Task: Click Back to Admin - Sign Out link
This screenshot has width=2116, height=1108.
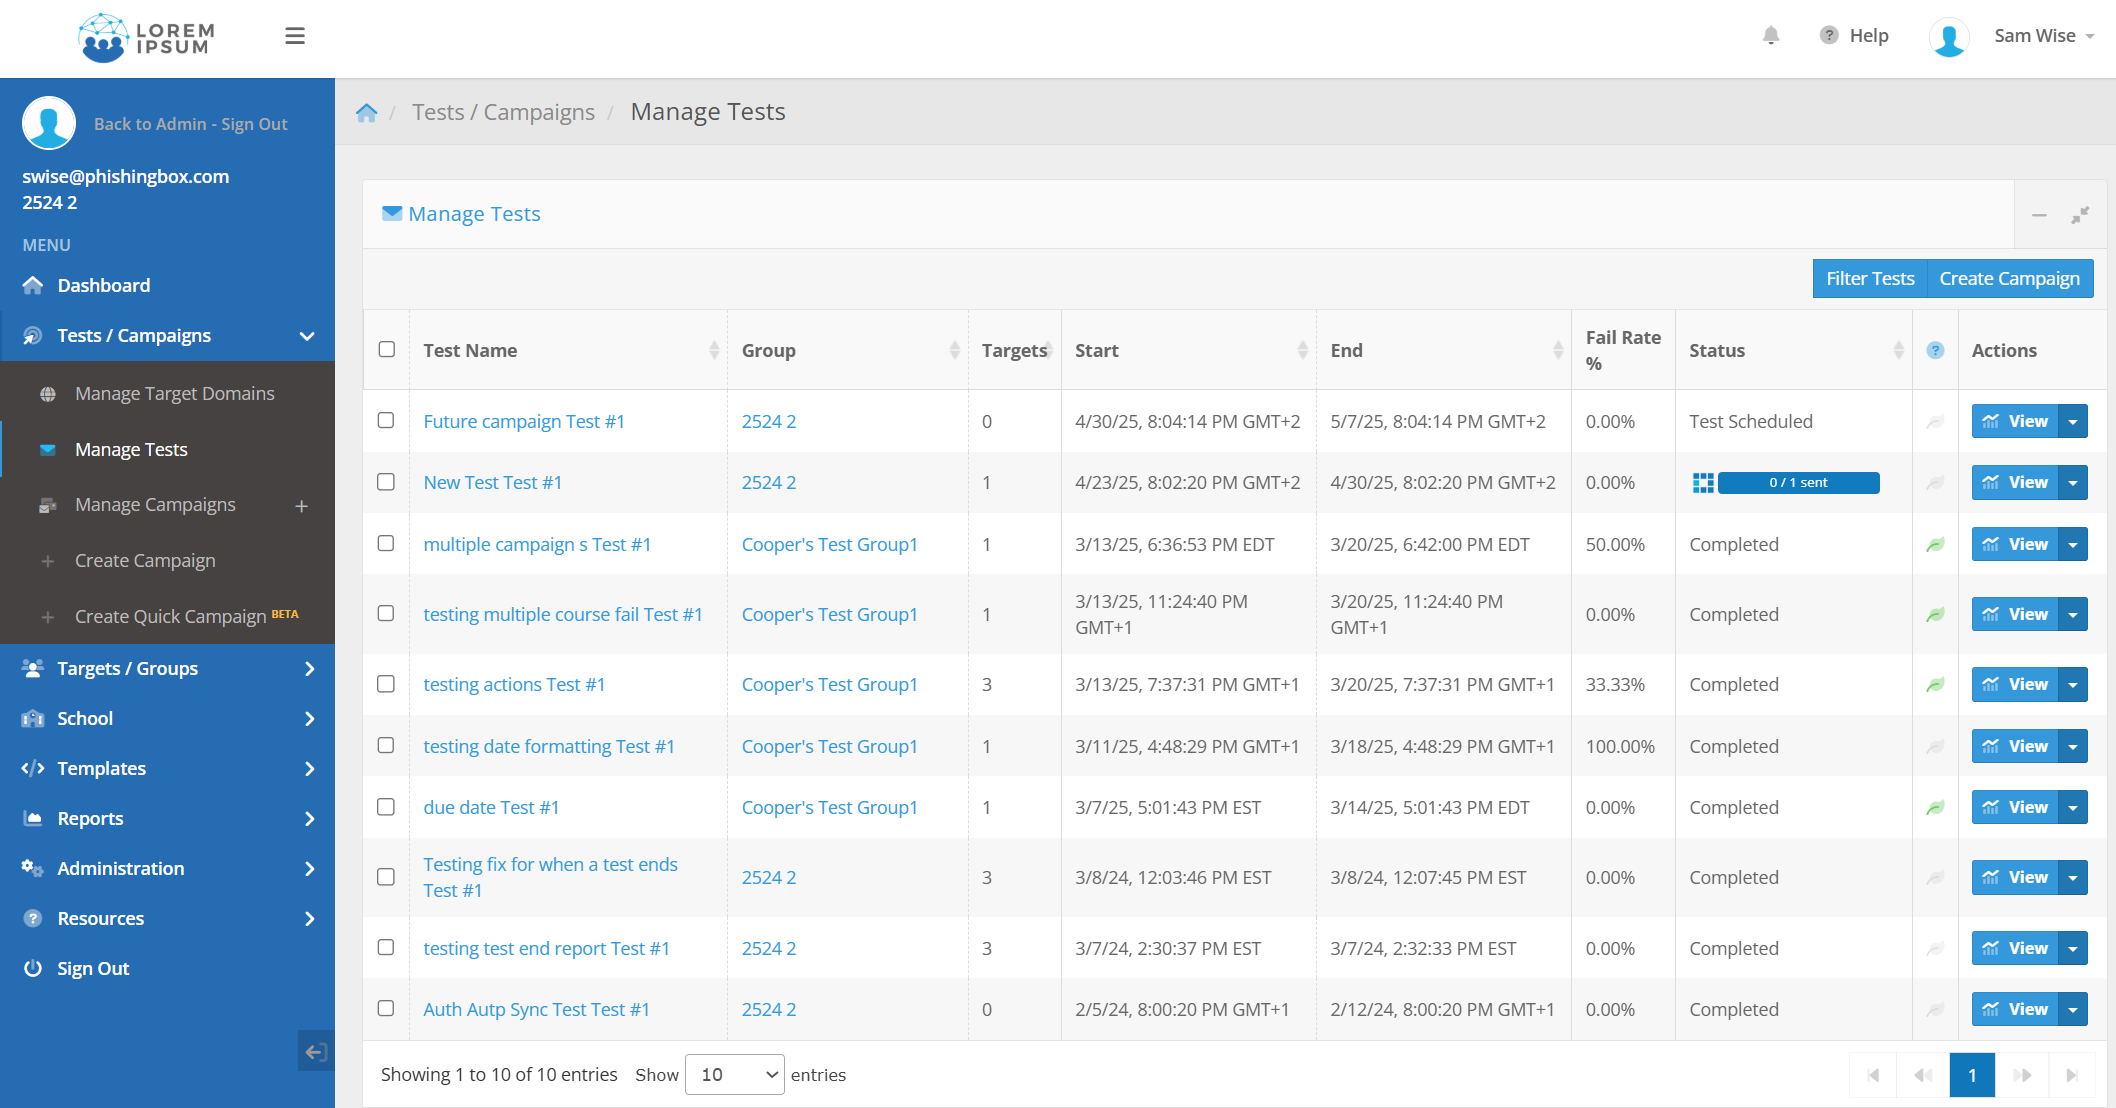Action: tap(190, 124)
